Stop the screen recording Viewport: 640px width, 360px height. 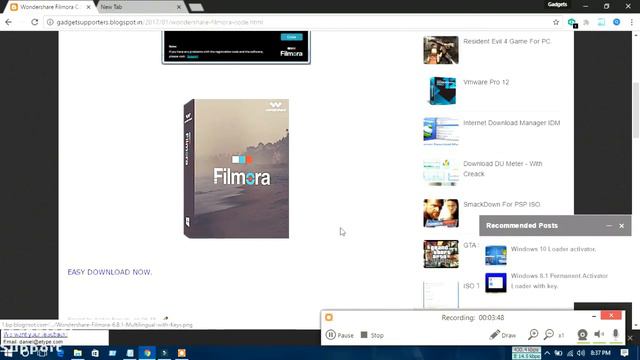coord(372,335)
